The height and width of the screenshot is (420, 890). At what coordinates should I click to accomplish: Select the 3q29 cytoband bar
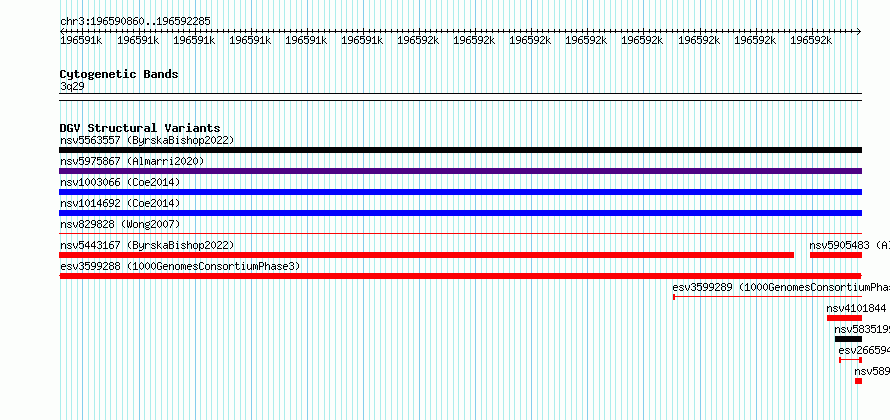point(460,97)
